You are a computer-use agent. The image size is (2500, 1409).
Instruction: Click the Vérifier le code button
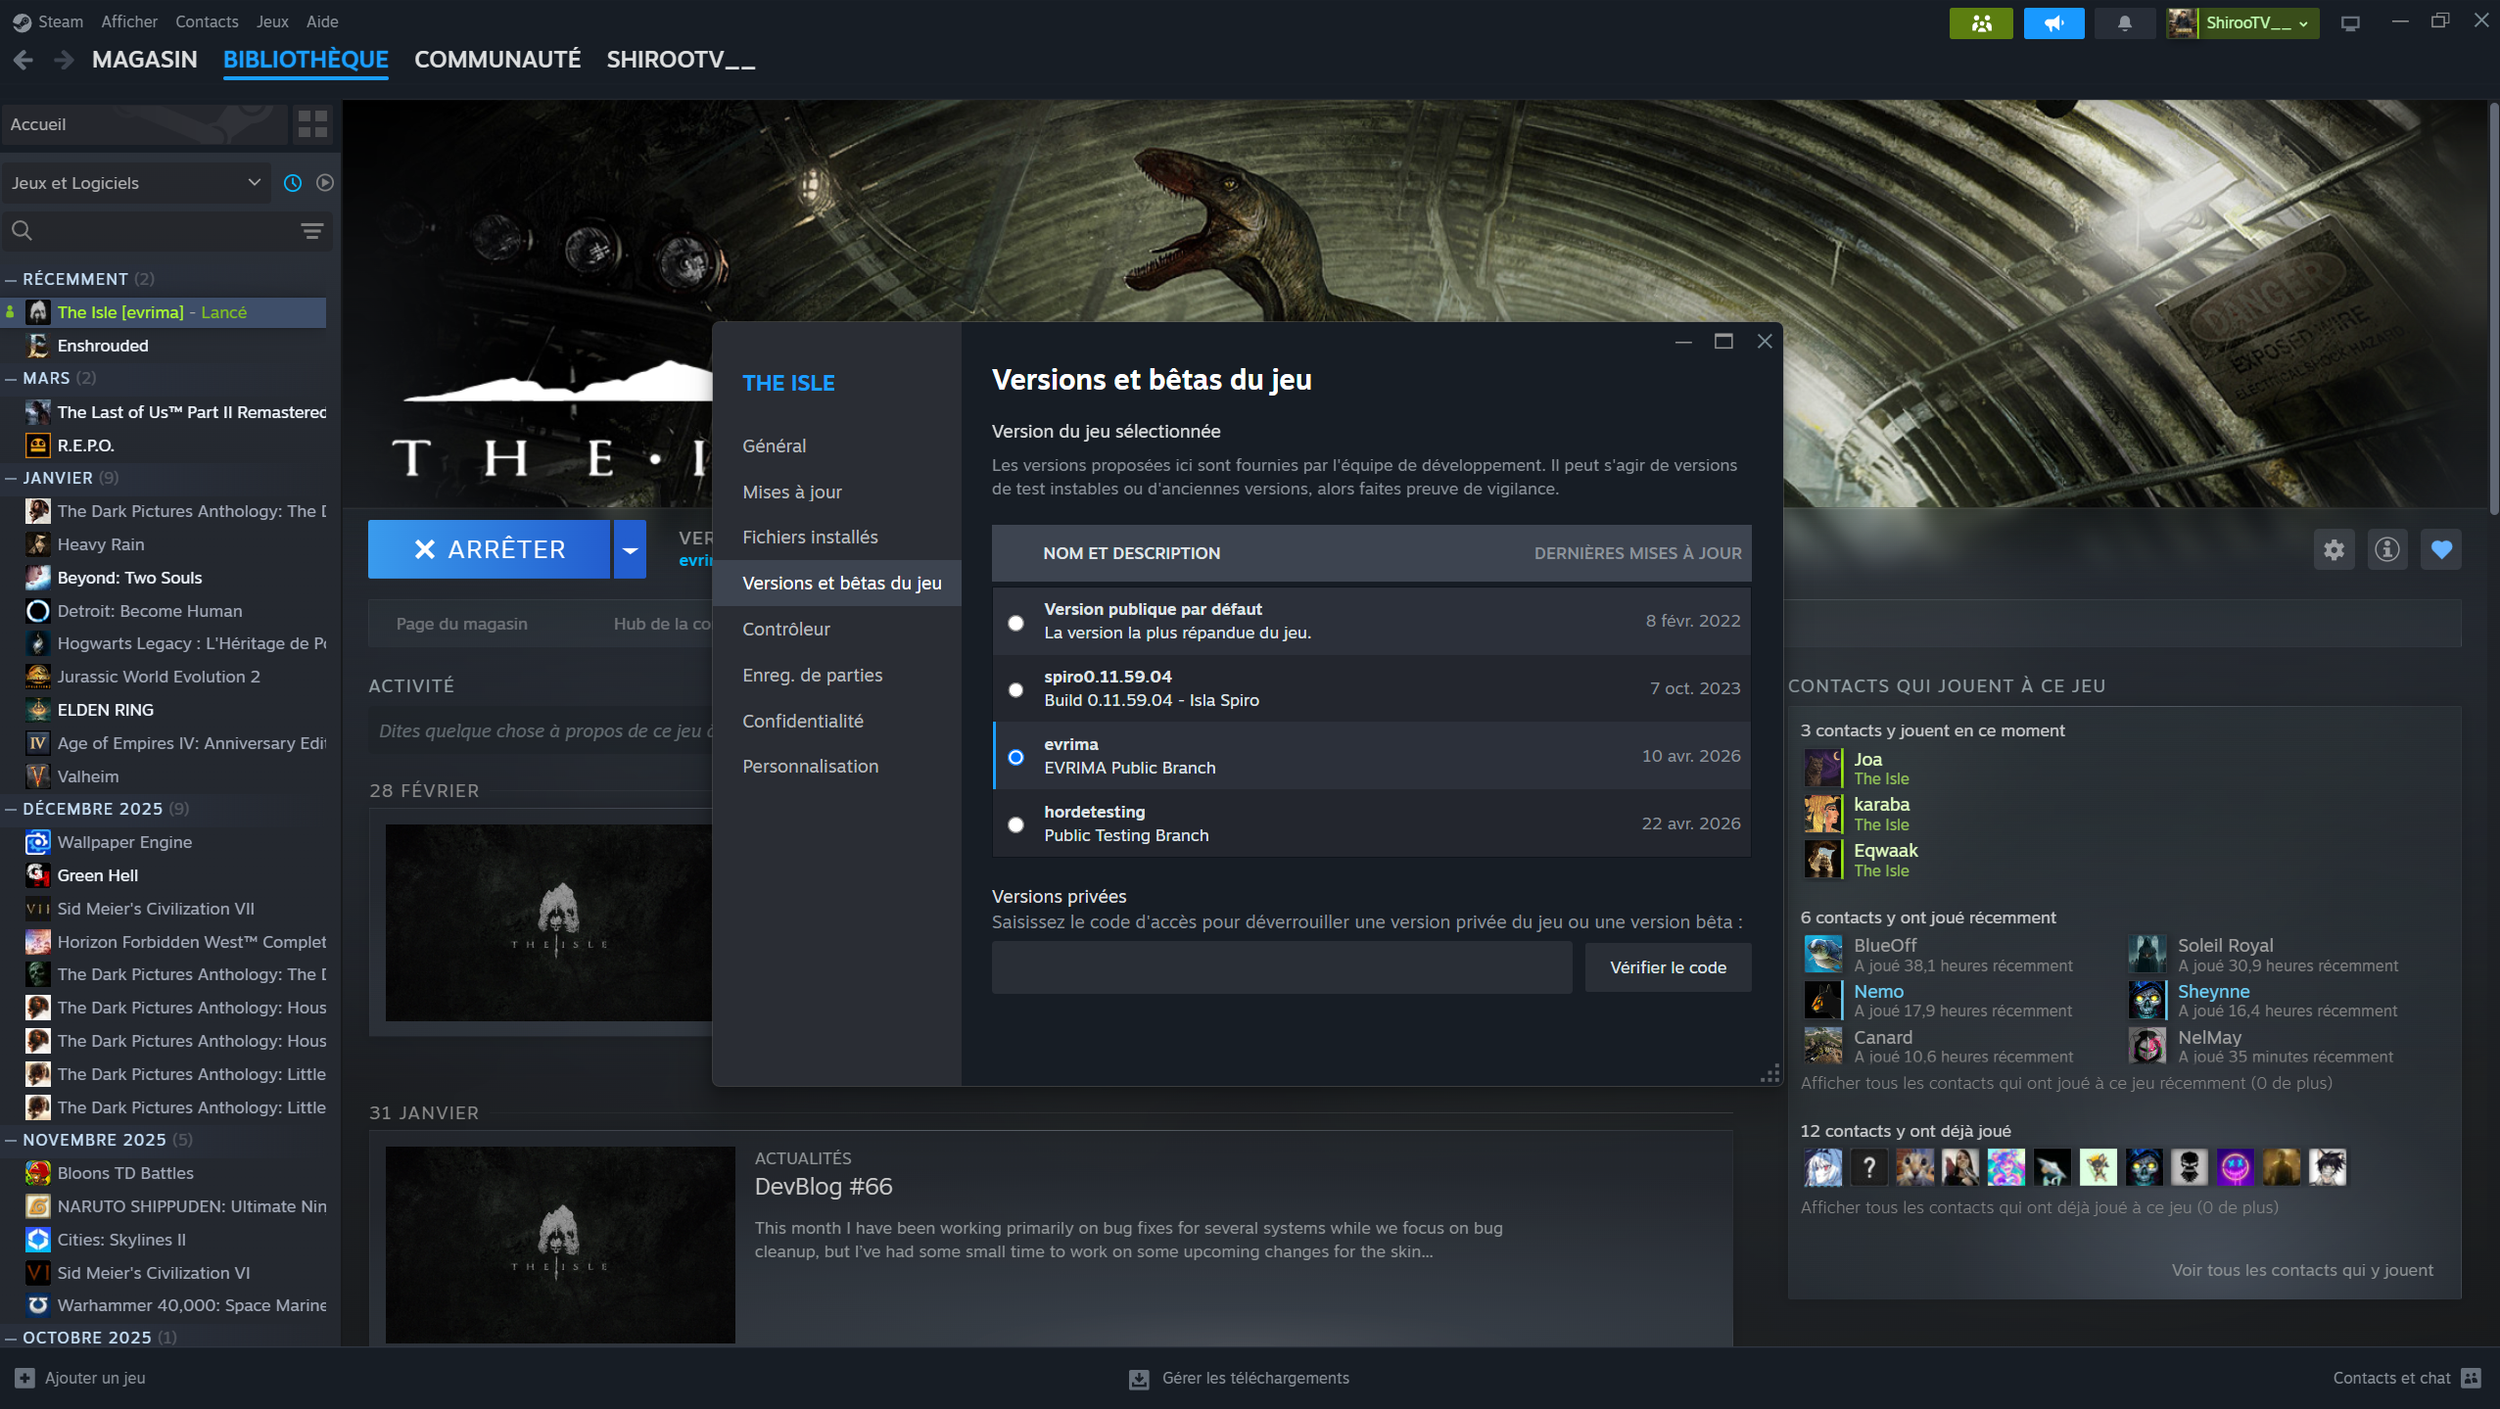[x=1667, y=967]
